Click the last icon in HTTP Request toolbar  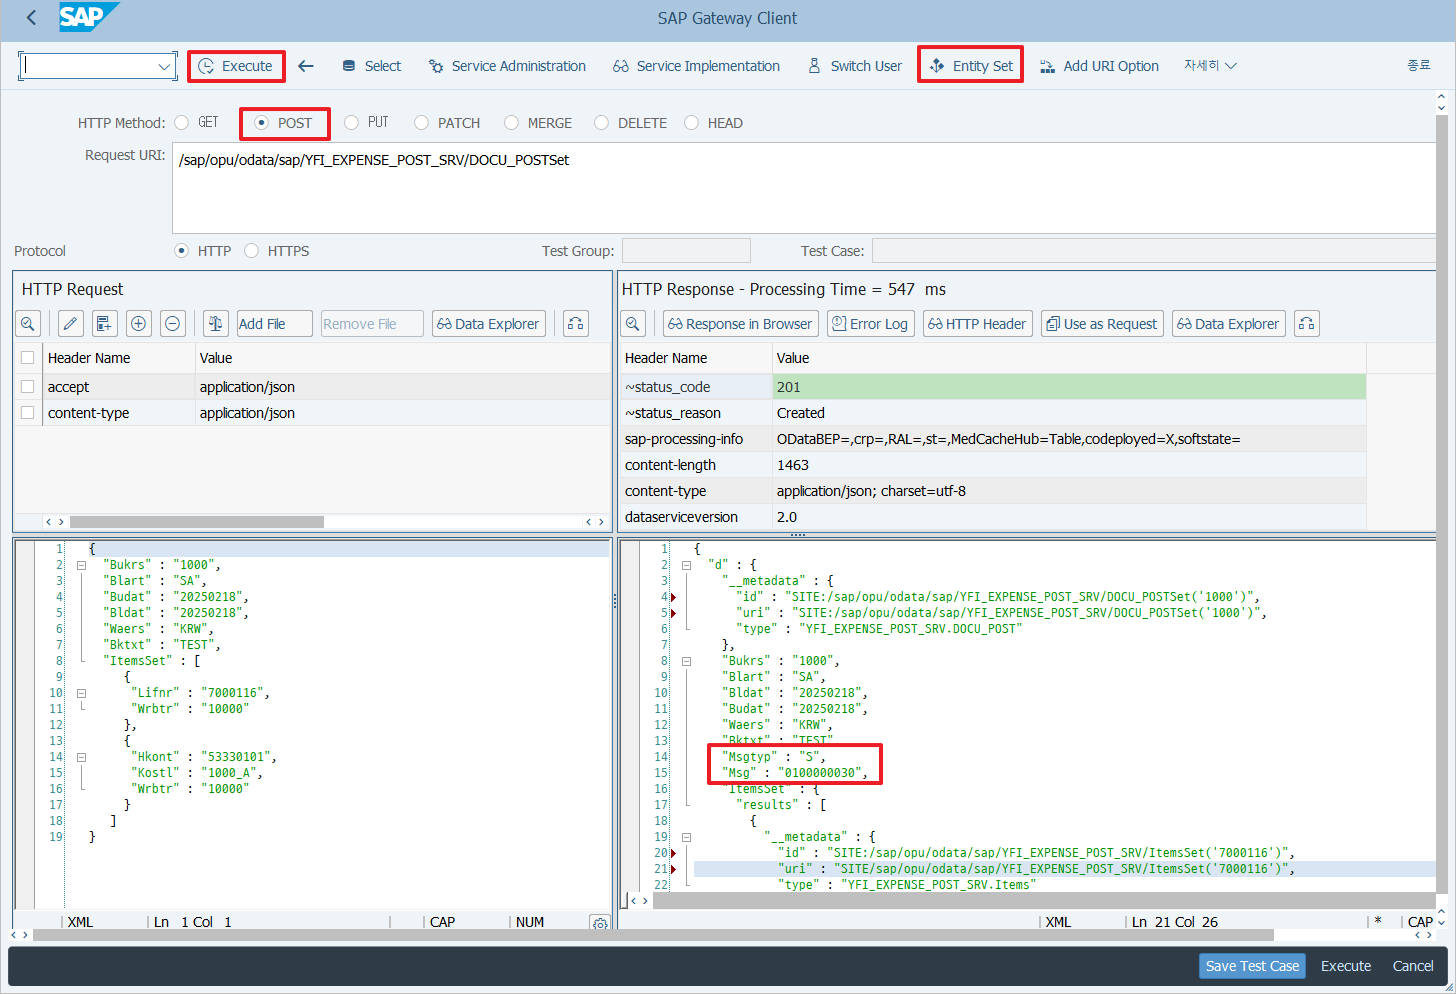tap(576, 324)
